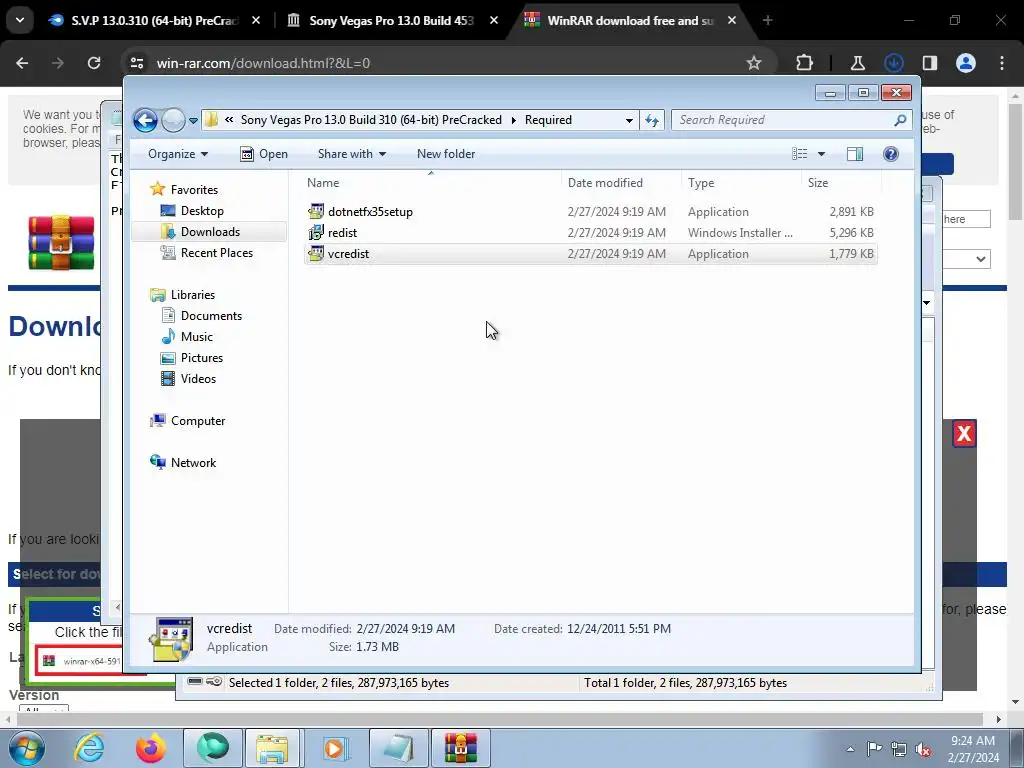This screenshot has width=1024, height=768.
Task: Open the browser tab search dropdown
Action: pyautogui.click(x=20, y=20)
